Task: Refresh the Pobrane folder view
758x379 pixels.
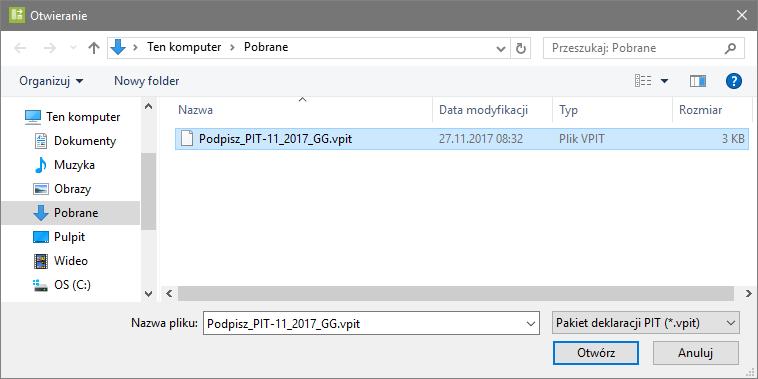Action: pos(520,48)
